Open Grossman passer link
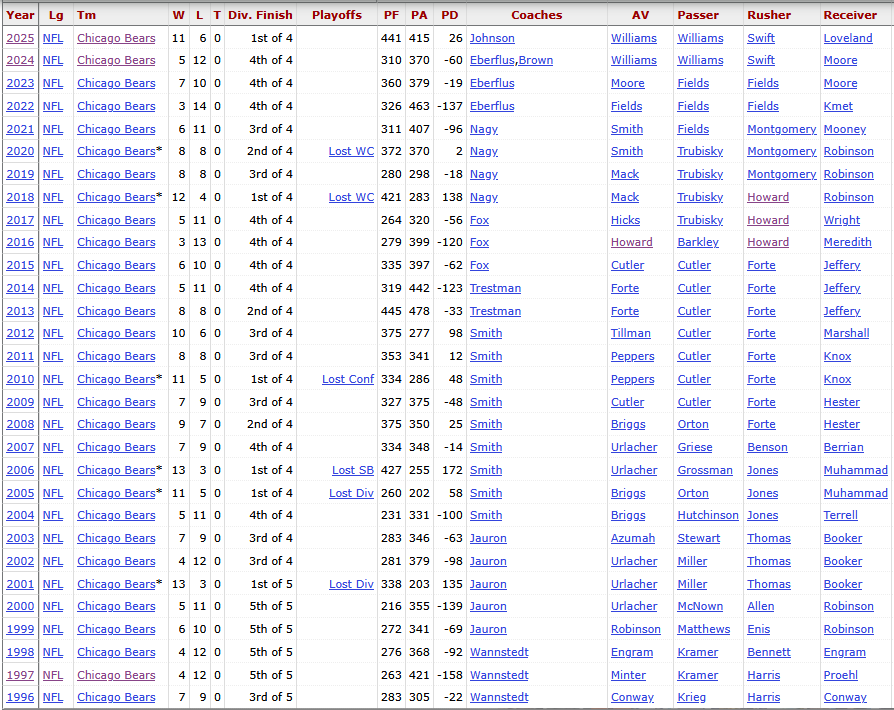The height and width of the screenshot is (710, 894). pyautogui.click(x=705, y=470)
